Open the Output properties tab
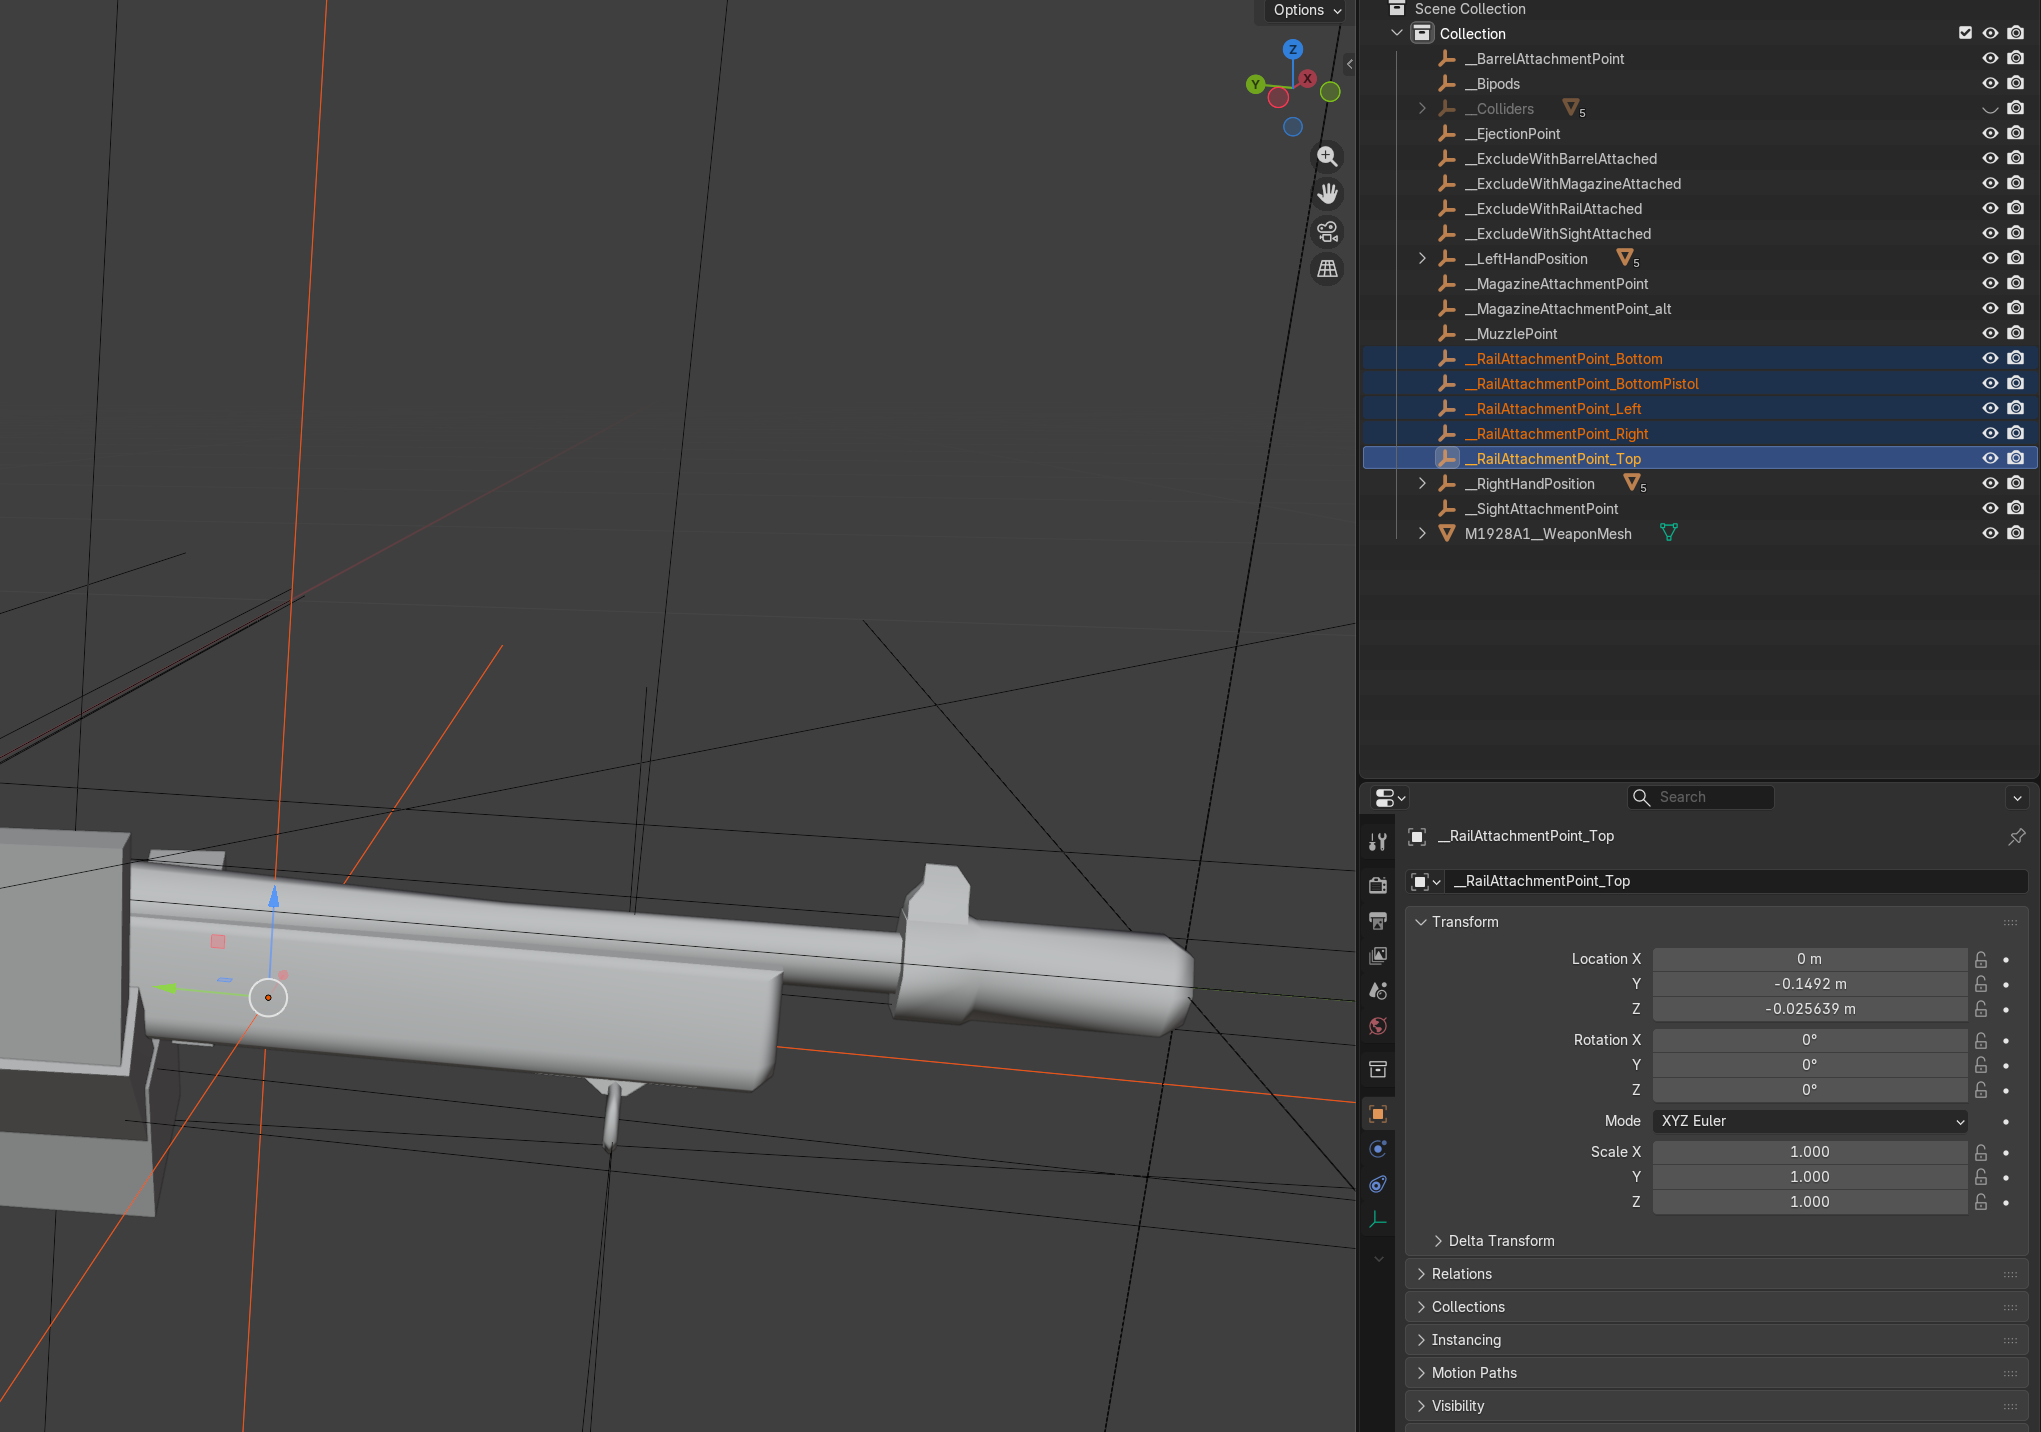Viewport: 2041px width, 1432px height. [x=1378, y=921]
